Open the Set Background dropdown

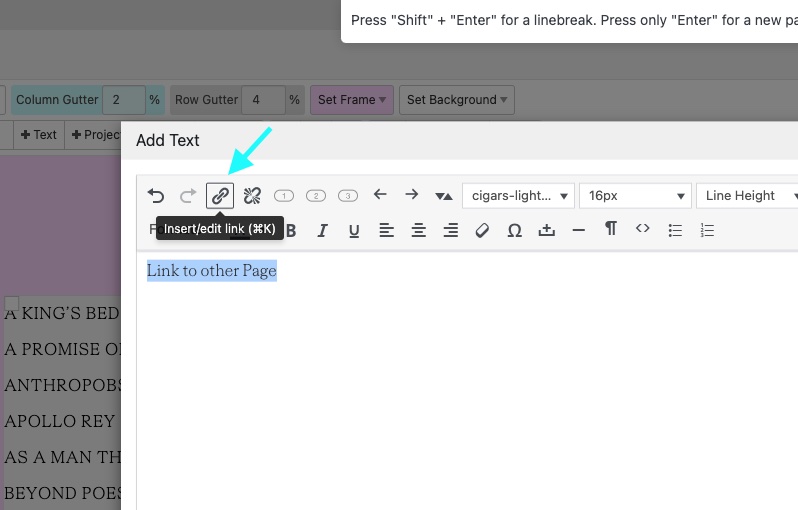[457, 100]
